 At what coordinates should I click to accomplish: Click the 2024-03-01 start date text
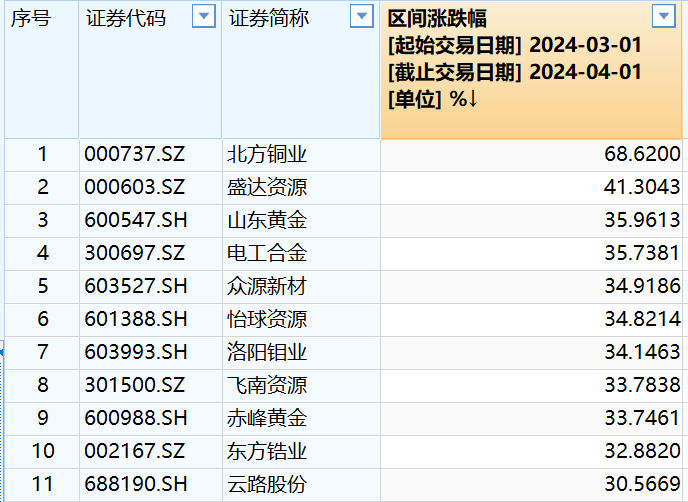click(x=585, y=45)
